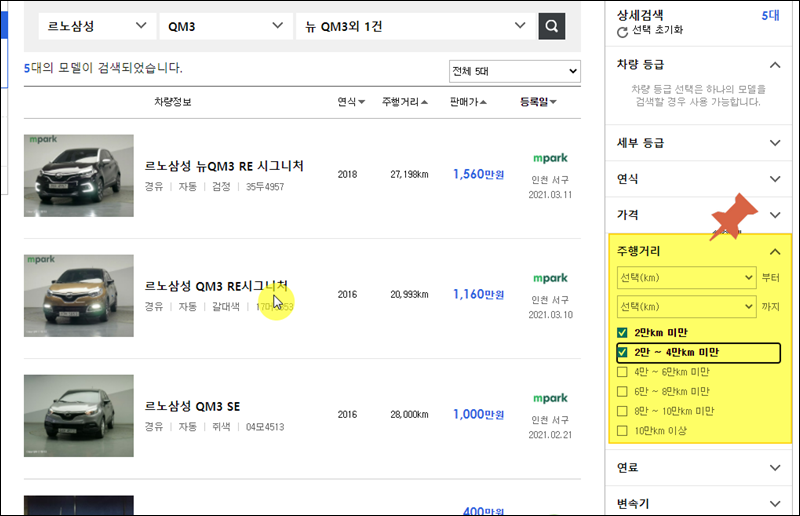Sort by 판매가 column header
This screenshot has width=800, height=516.
coord(468,102)
